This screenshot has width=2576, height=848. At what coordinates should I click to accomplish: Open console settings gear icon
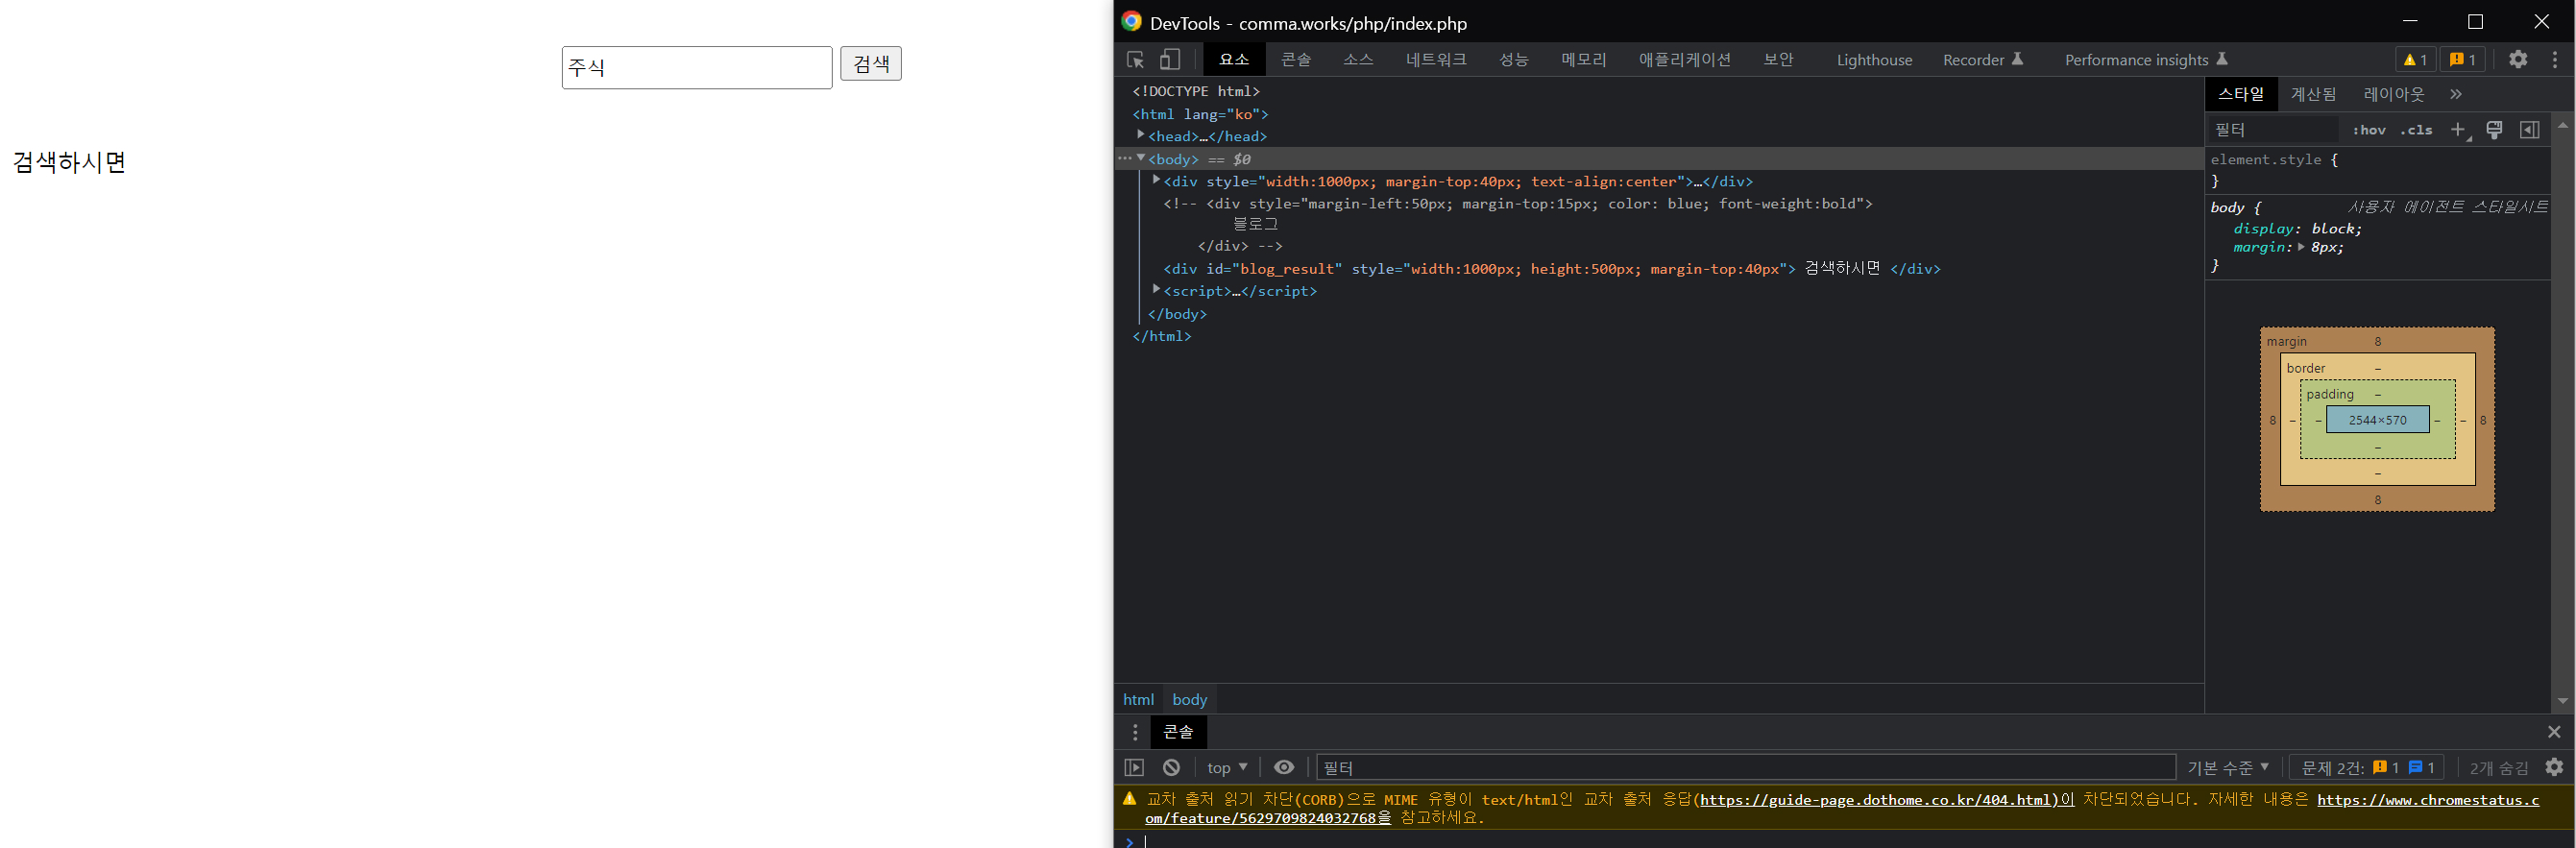[2554, 767]
